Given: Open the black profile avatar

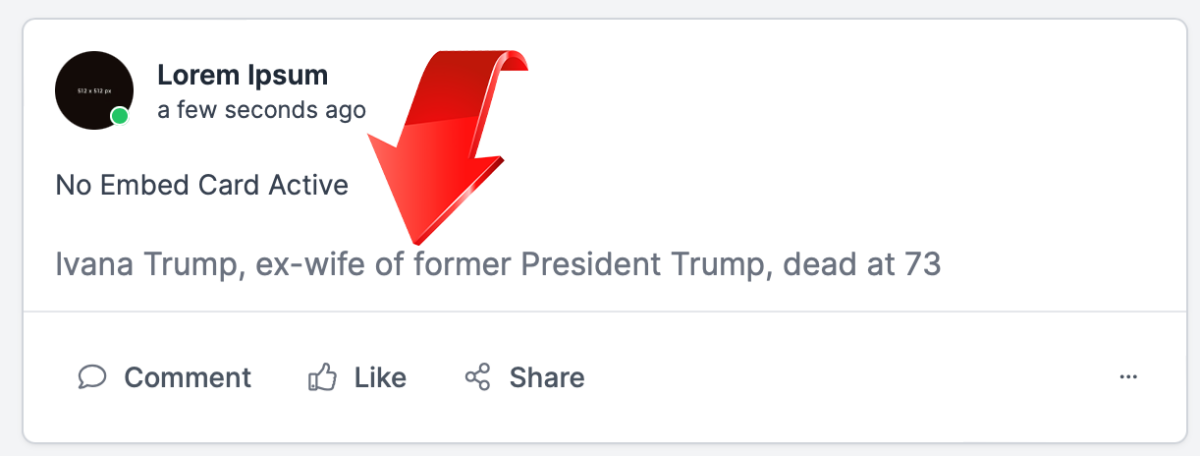Looking at the screenshot, I should point(93,90).
